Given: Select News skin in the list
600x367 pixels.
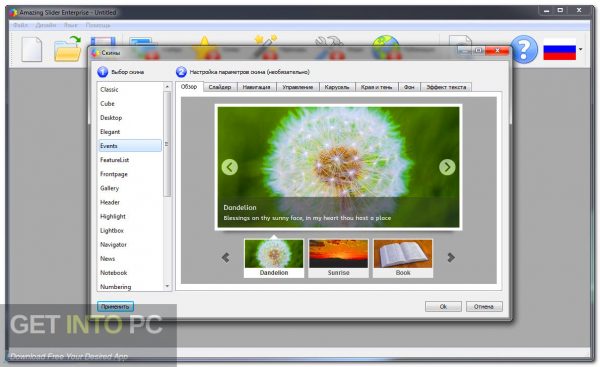Looking at the screenshot, I should point(130,259).
